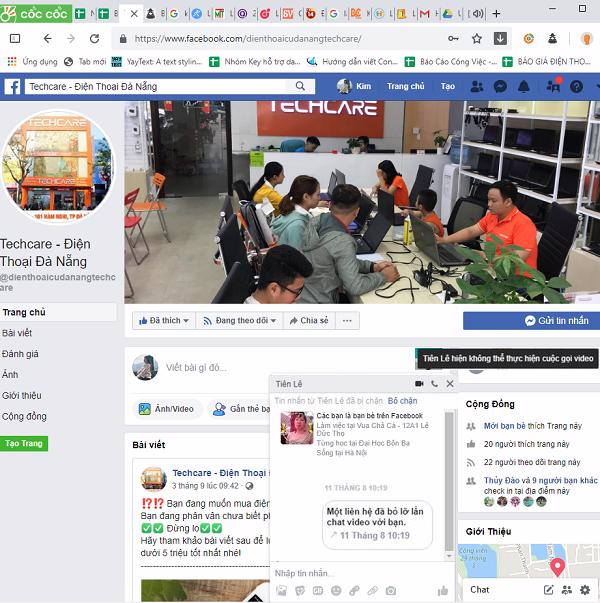Screen dimensions: 600x603
Task: Open Facebook notifications bell
Action: click(524, 87)
